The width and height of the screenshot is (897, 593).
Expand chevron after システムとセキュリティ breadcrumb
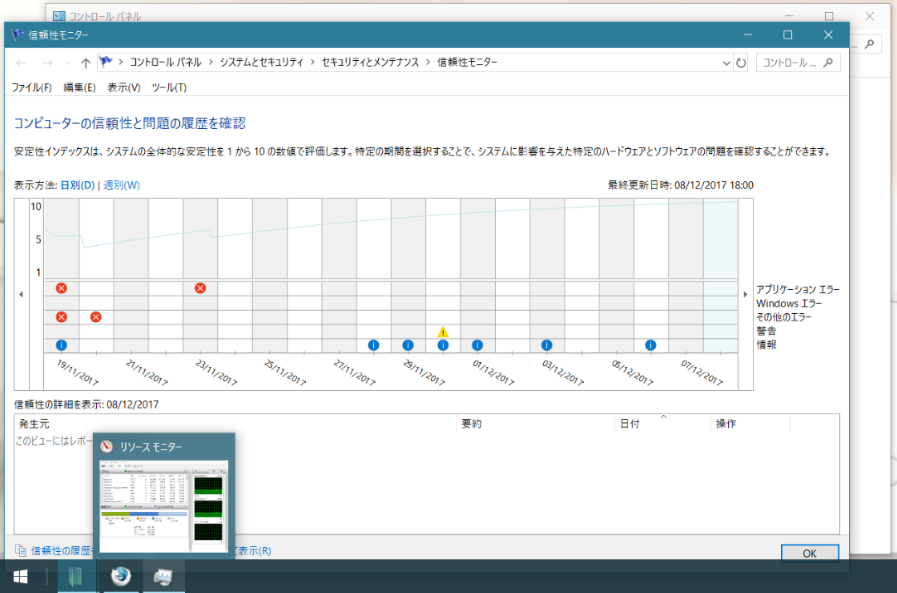pyautogui.click(x=312, y=62)
